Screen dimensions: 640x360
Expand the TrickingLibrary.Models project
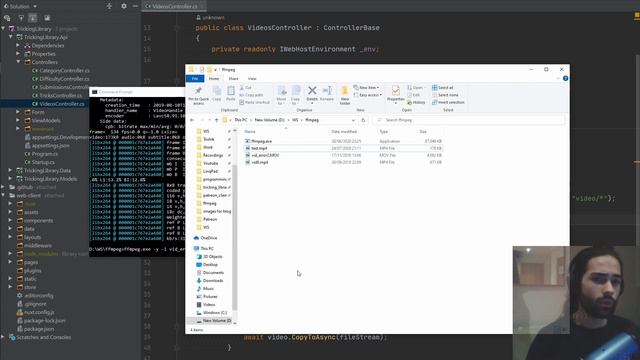11,179
